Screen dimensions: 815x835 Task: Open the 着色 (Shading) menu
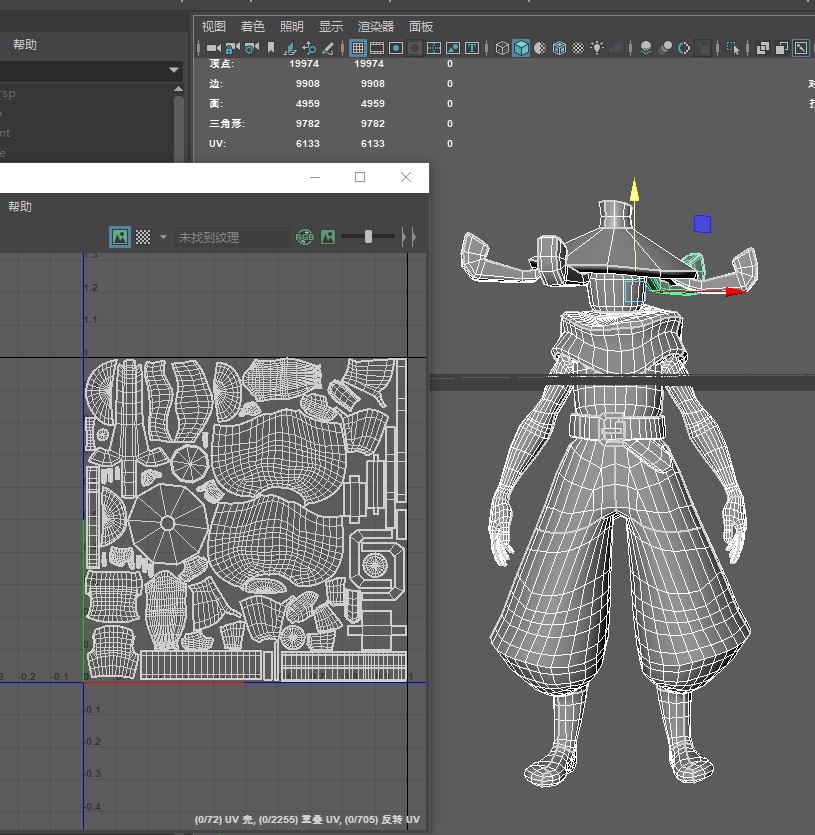(252, 27)
